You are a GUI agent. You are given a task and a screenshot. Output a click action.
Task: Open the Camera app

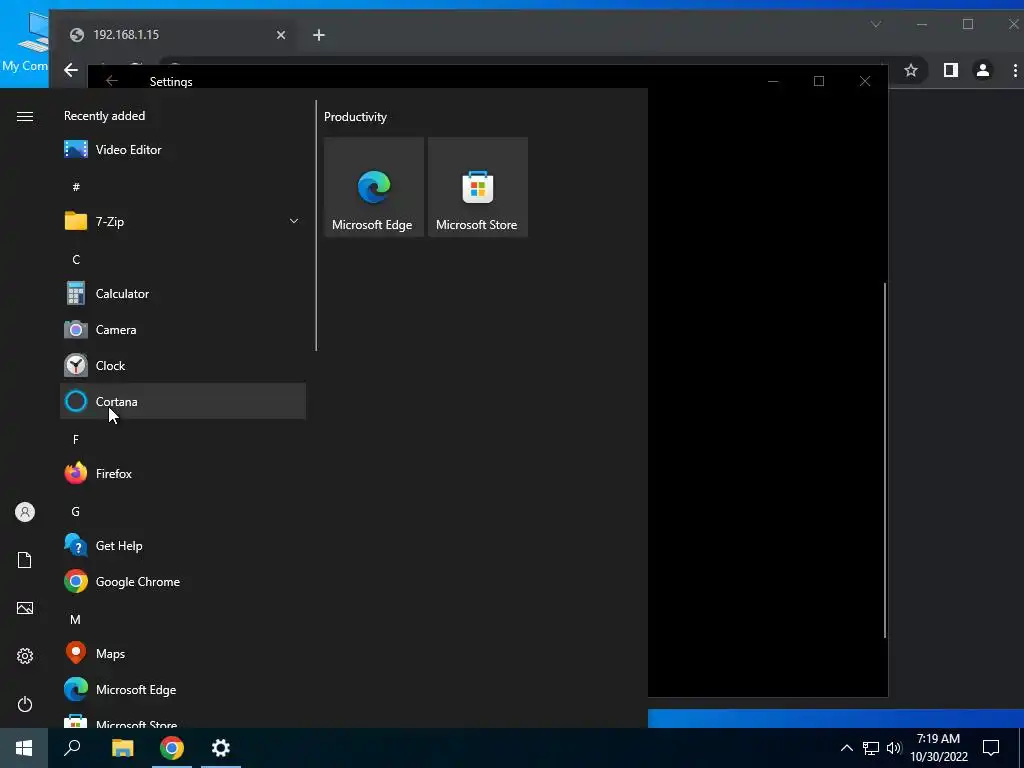coord(183,330)
